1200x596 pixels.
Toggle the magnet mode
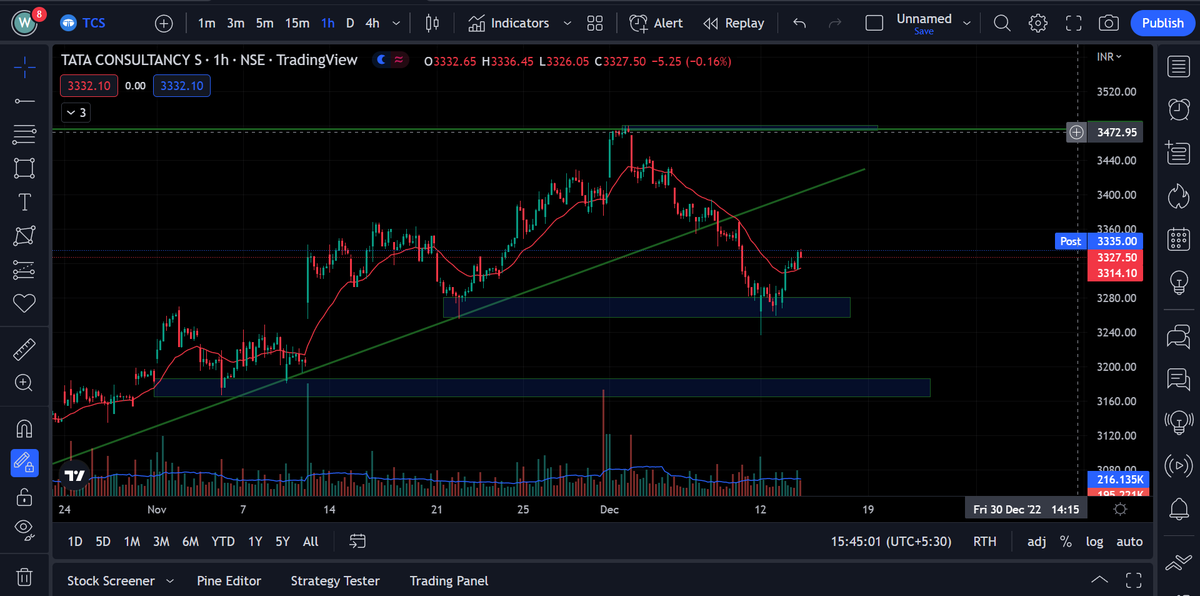(x=25, y=429)
